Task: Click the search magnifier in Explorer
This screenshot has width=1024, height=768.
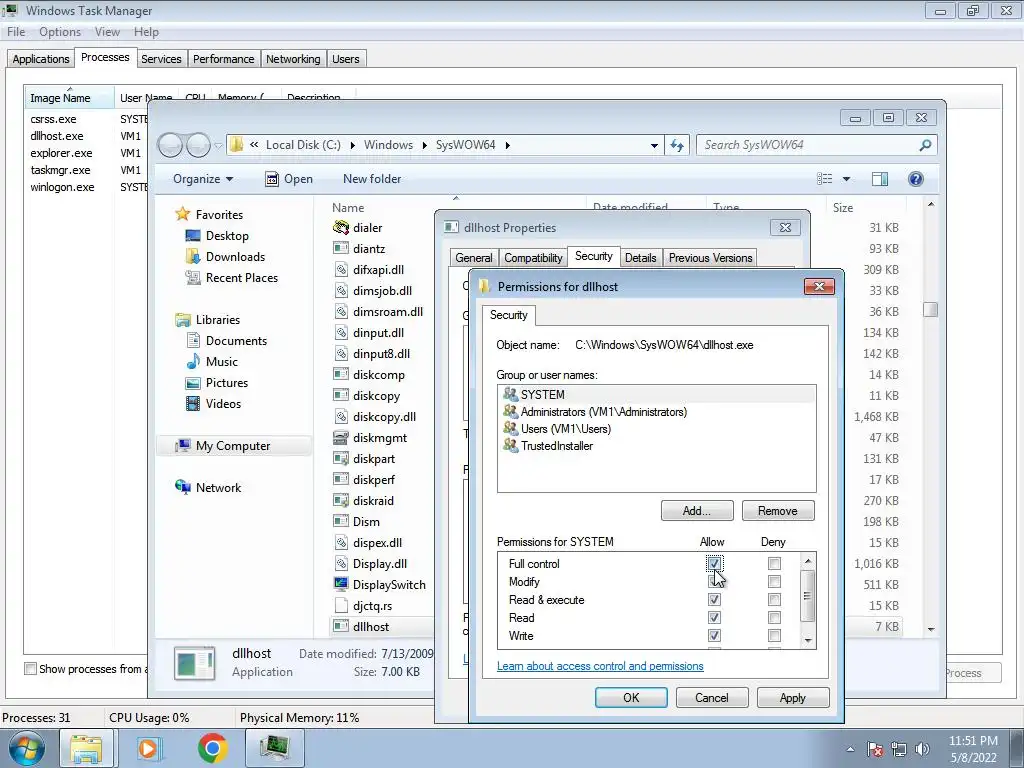Action: tap(925, 145)
